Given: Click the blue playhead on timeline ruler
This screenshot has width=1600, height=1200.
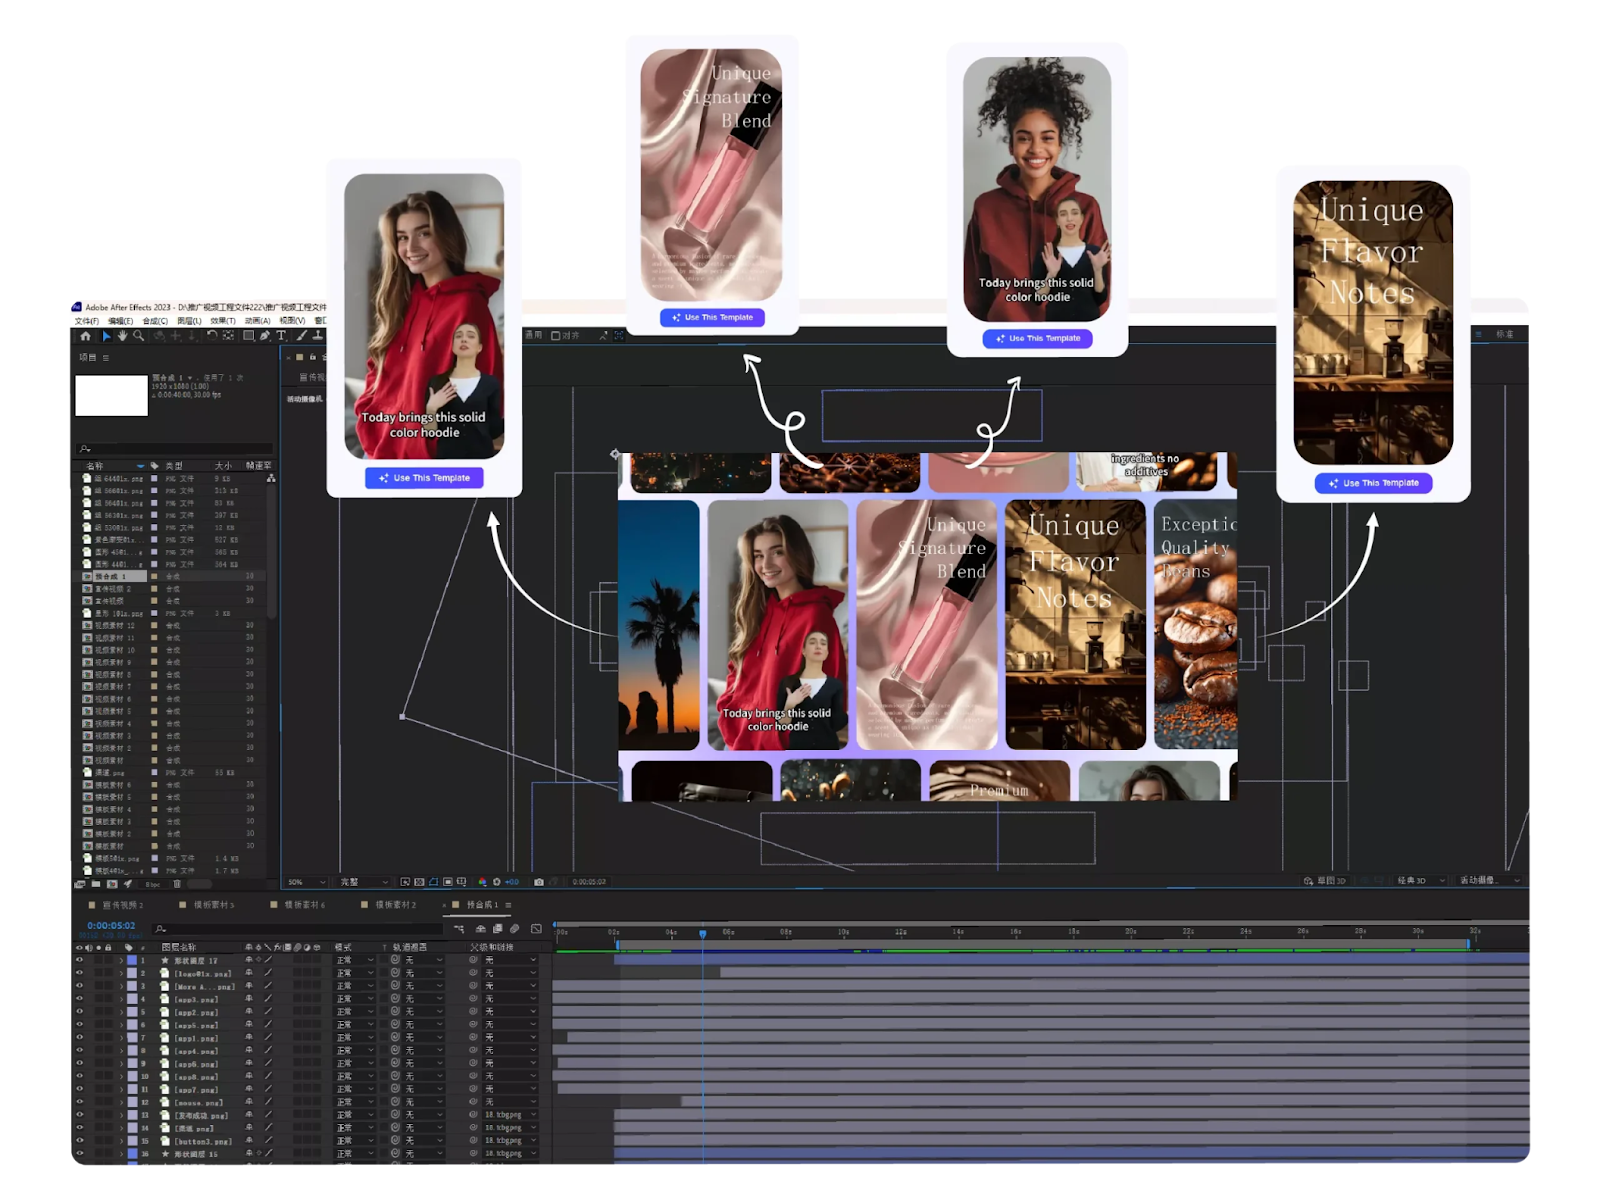Looking at the screenshot, I should pyautogui.click(x=703, y=934).
